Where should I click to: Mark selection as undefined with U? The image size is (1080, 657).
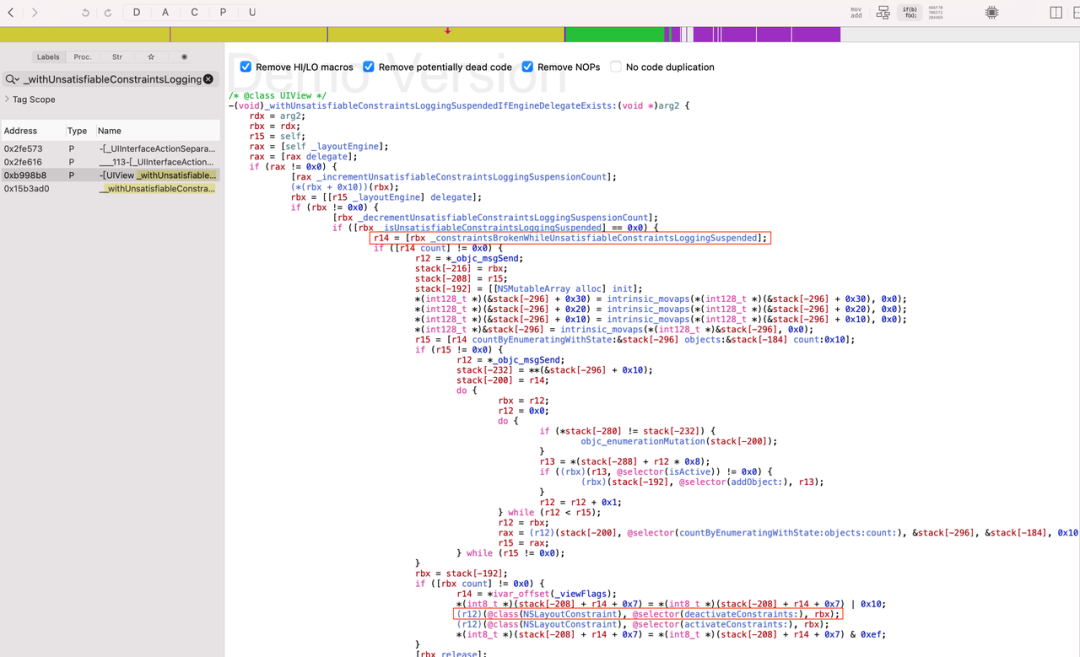point(252,12)
